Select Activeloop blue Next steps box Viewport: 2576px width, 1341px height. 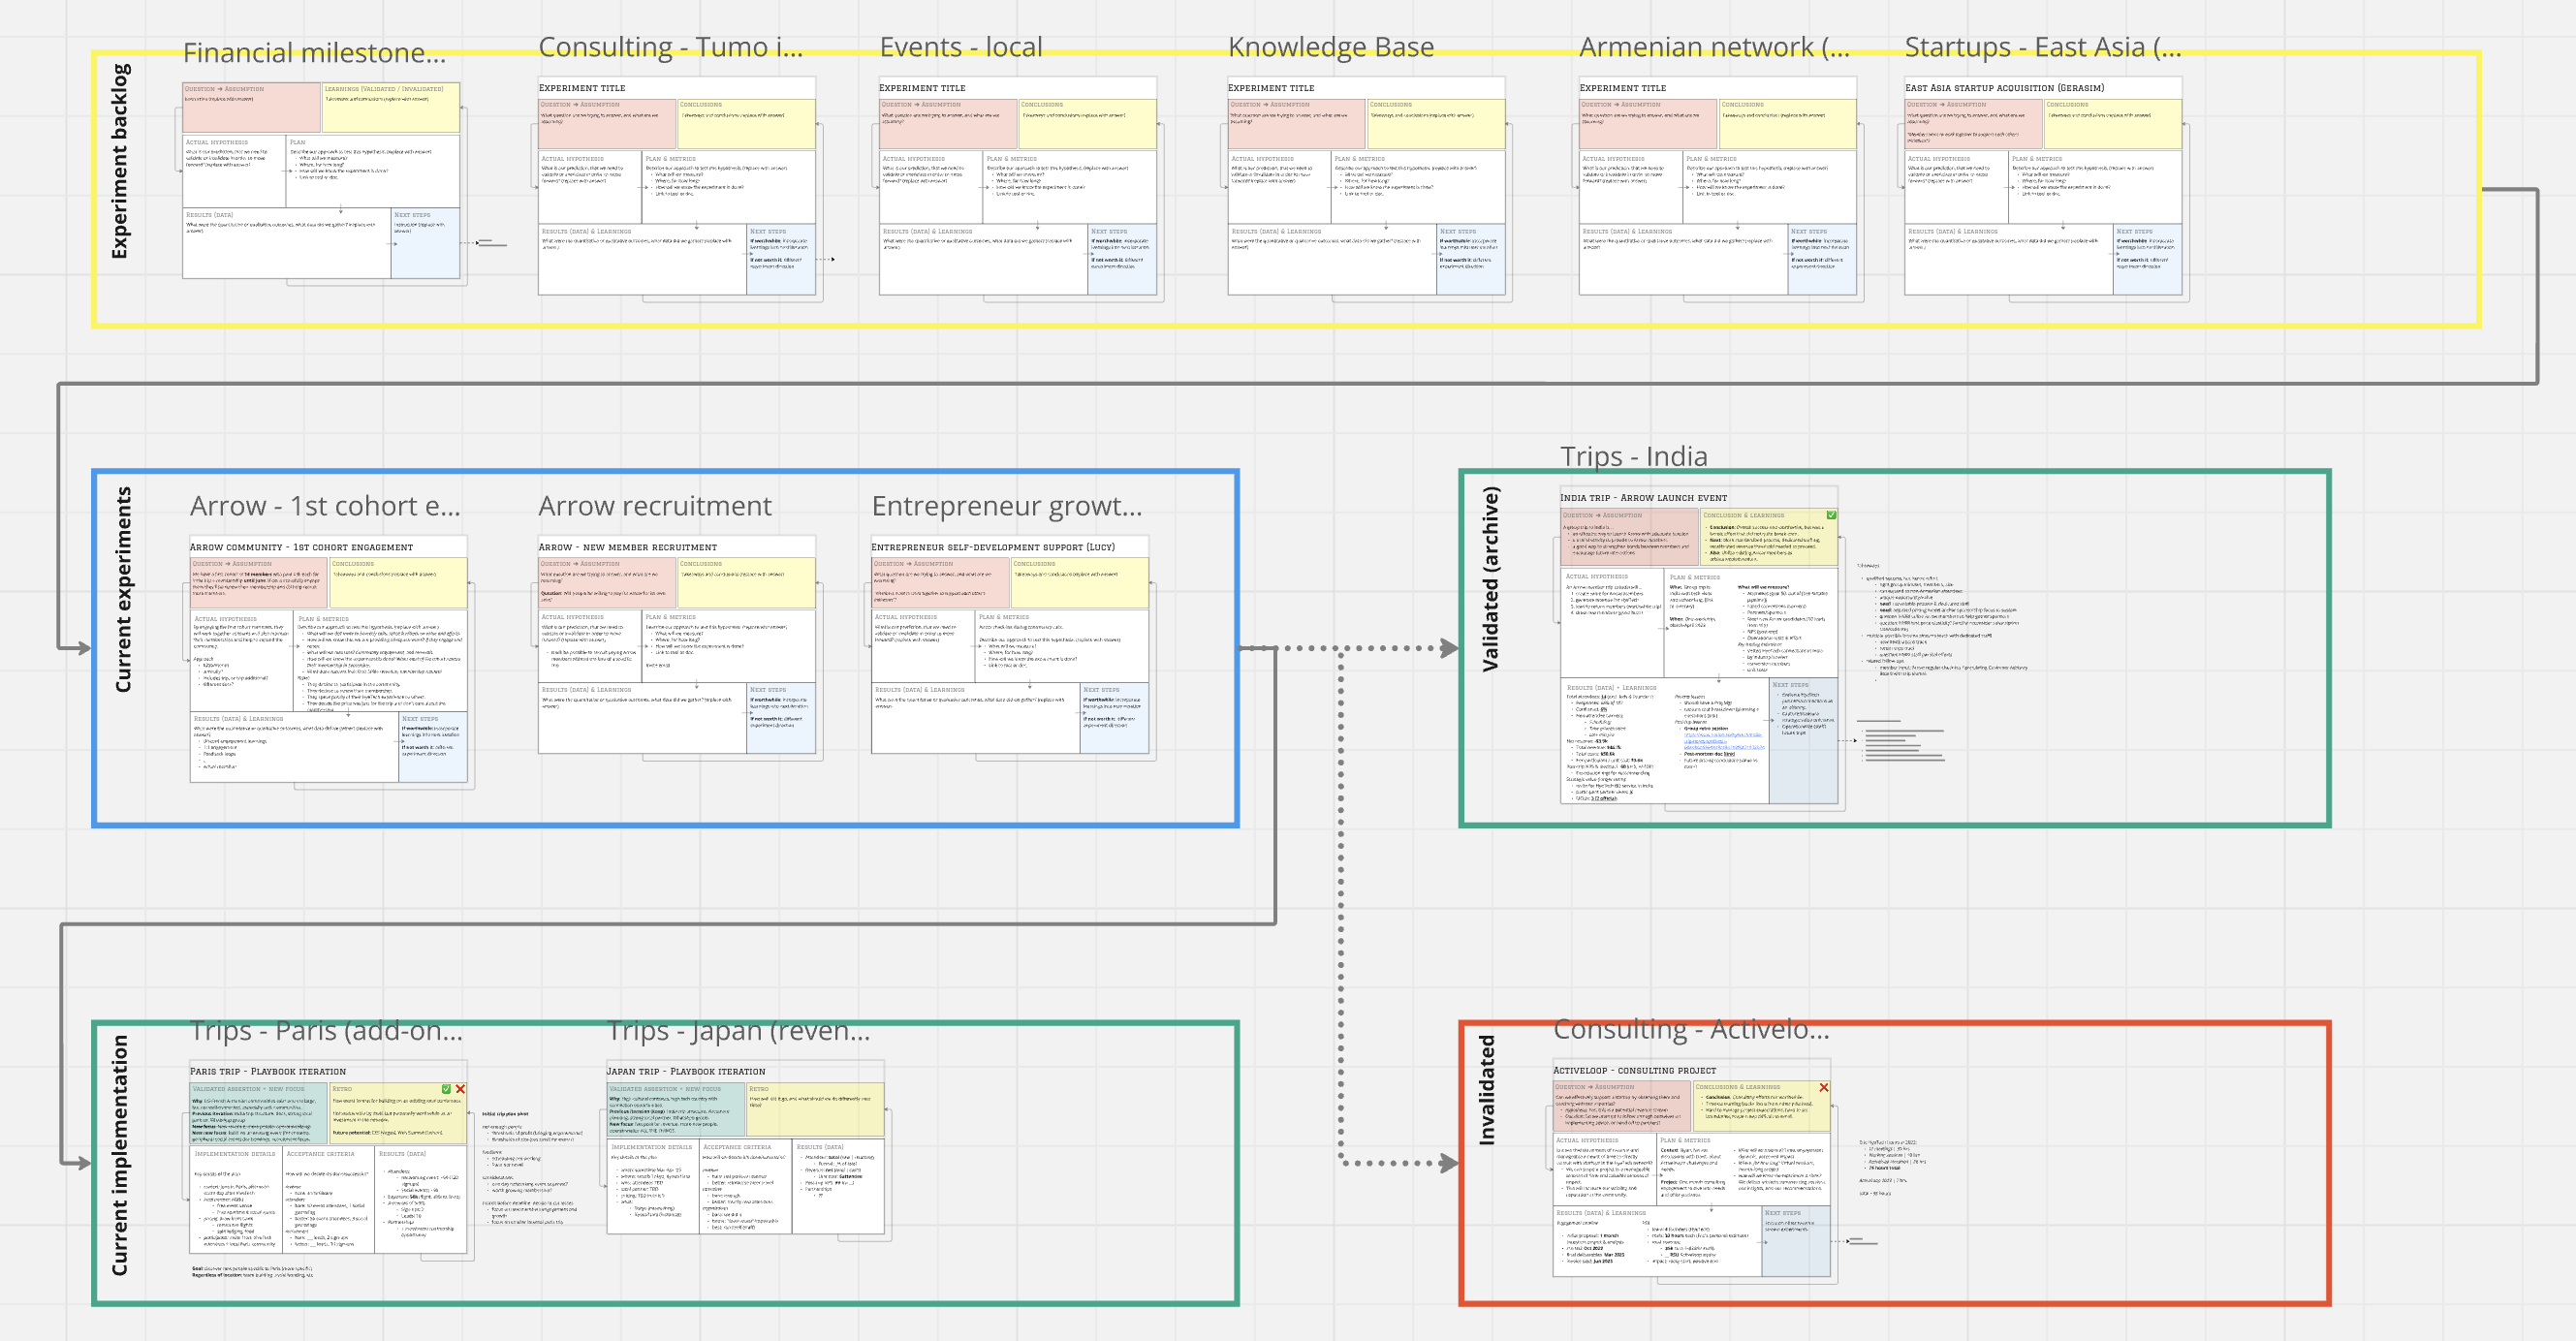[x=1796, y=1241]
